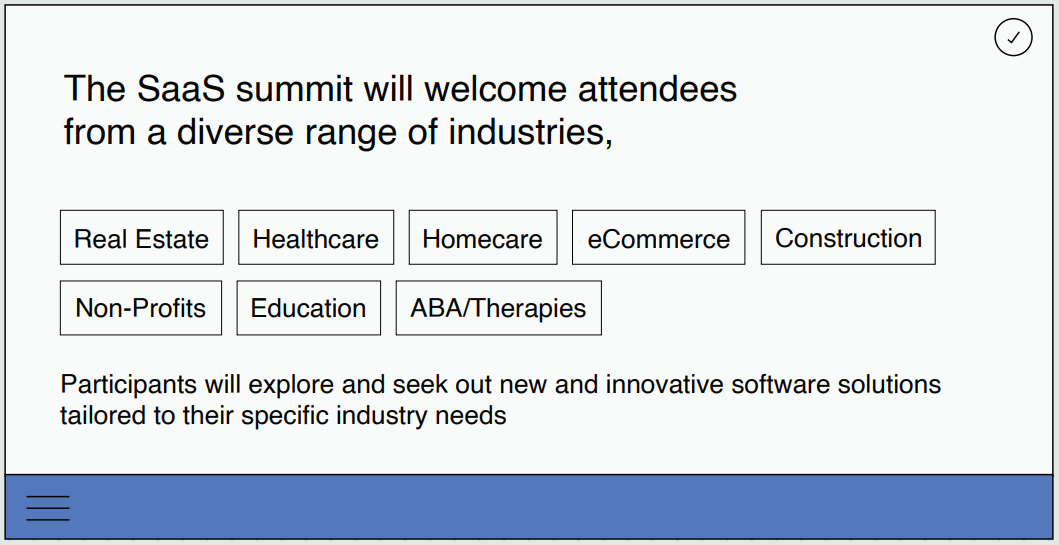Click the heading line ending with industries
Screen dimensions: 1059x545
(x=338, y=132)
